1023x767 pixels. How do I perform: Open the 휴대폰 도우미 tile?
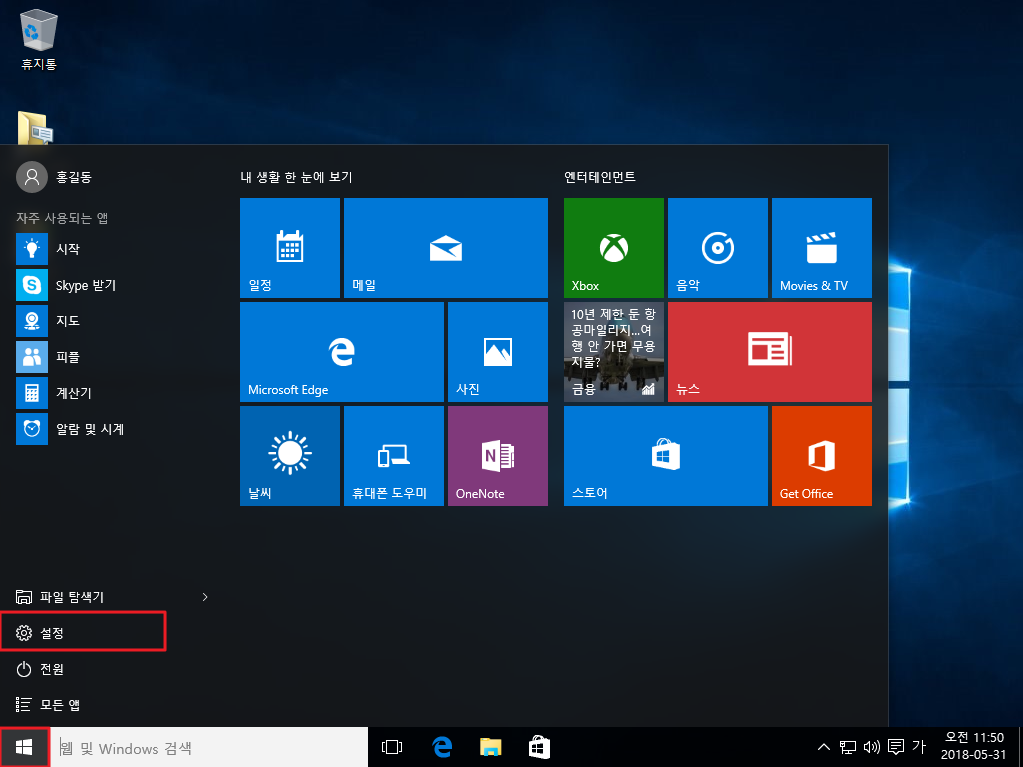pos(394,456)
